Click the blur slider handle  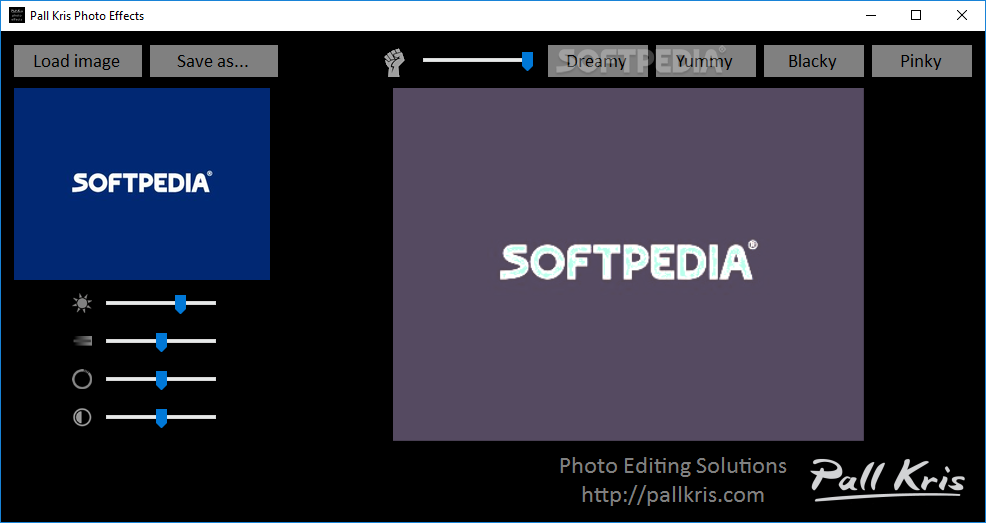tap(161, 342)
